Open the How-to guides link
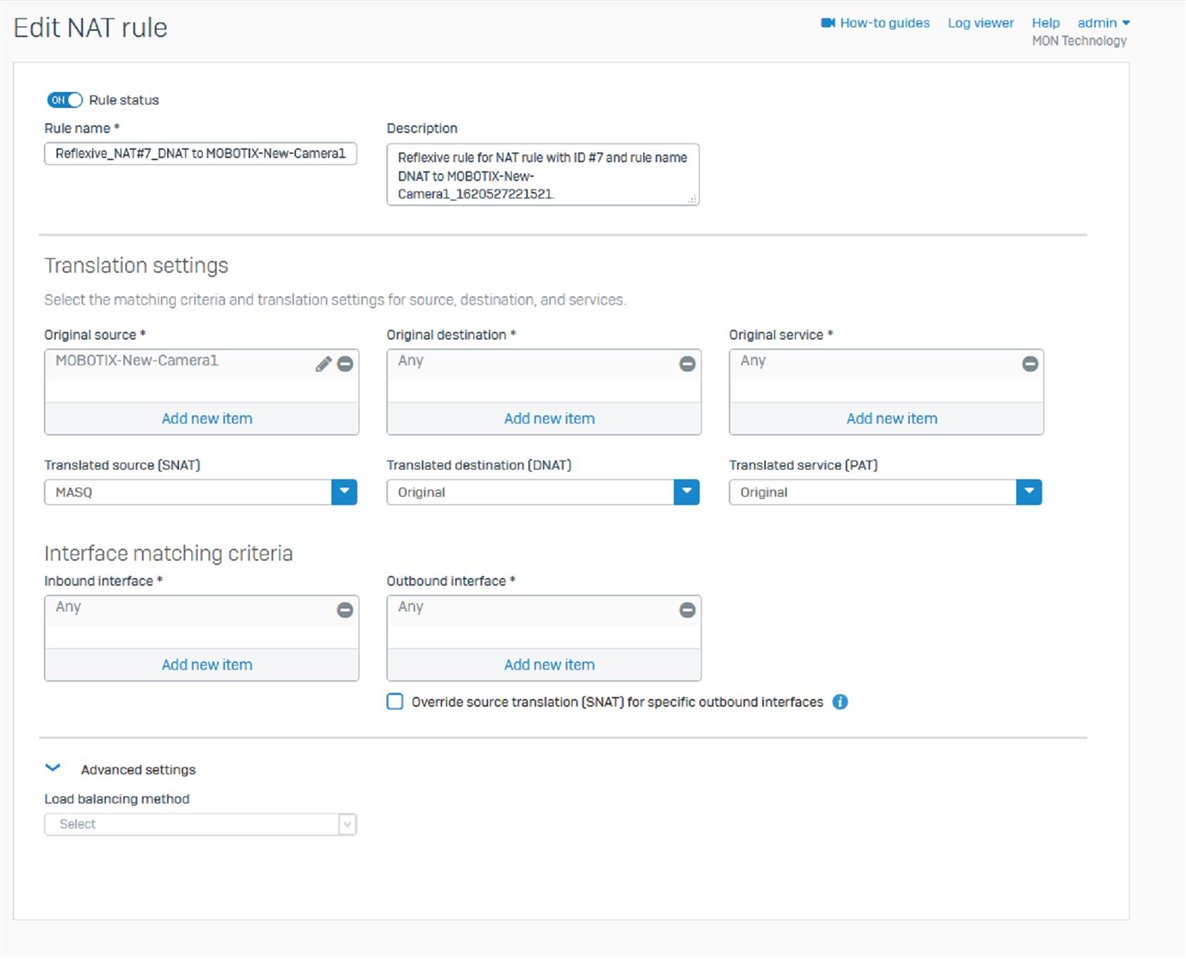 click(884, 23)
